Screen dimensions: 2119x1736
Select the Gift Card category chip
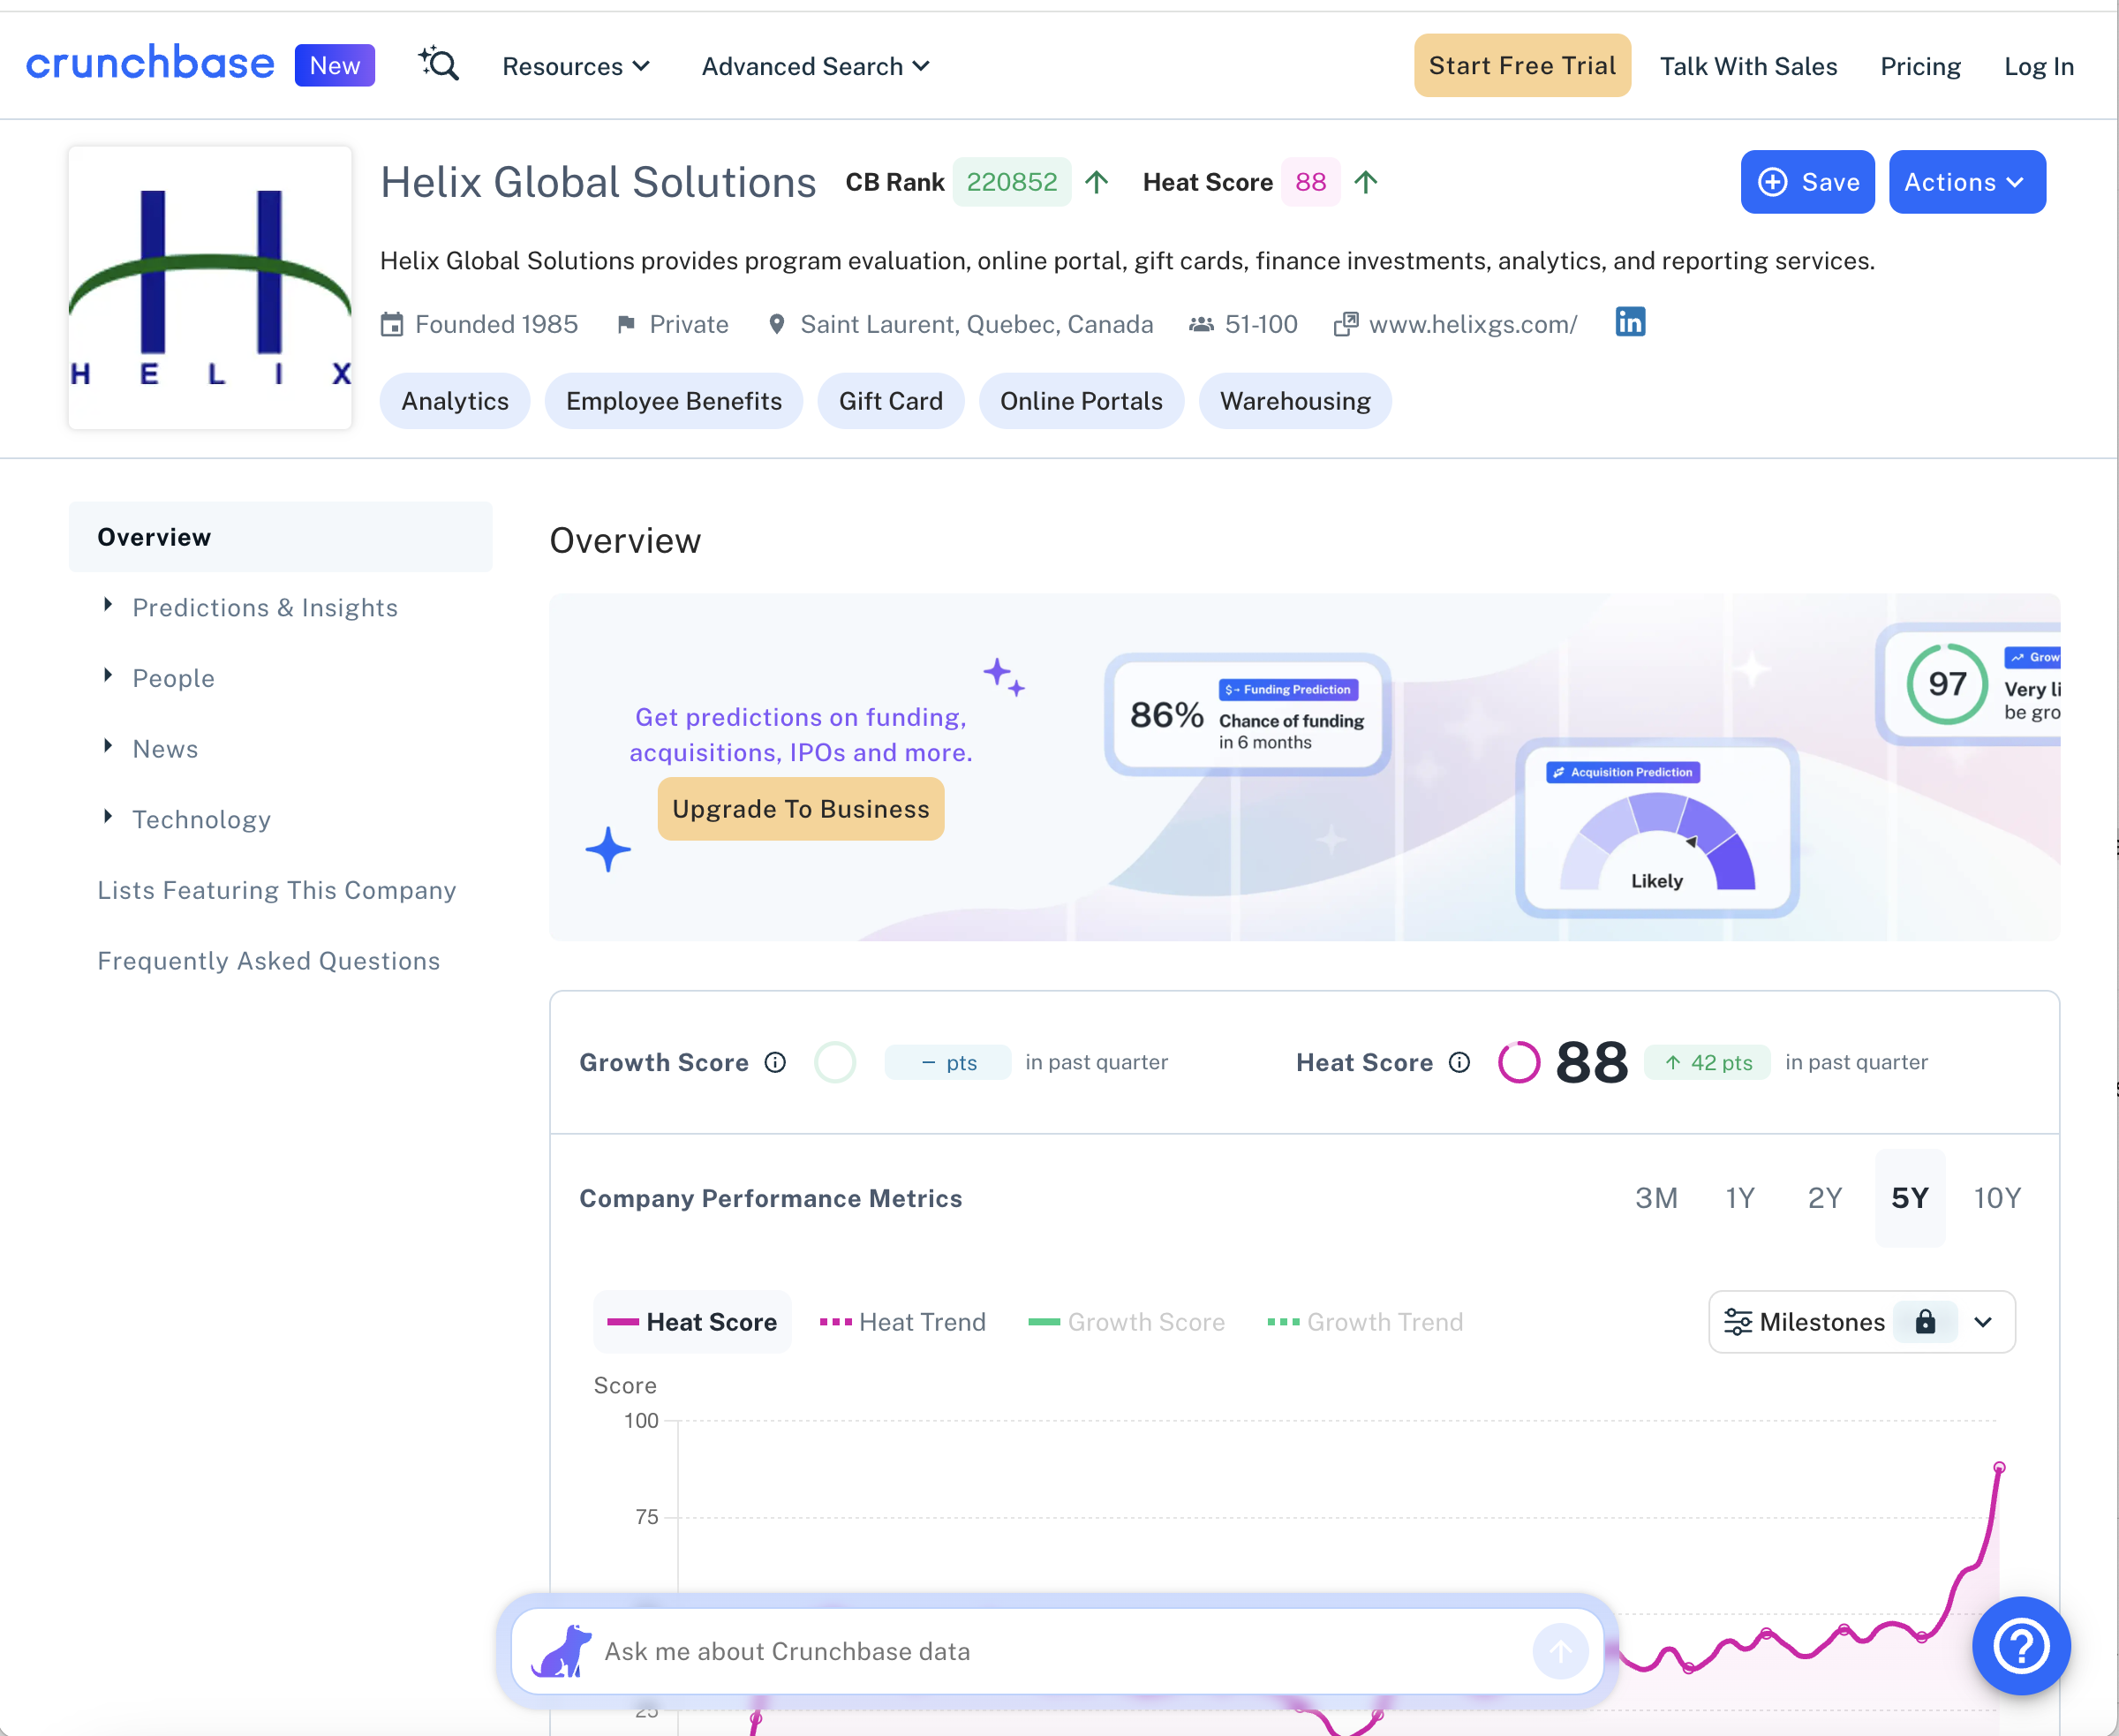tap(891, 401)
